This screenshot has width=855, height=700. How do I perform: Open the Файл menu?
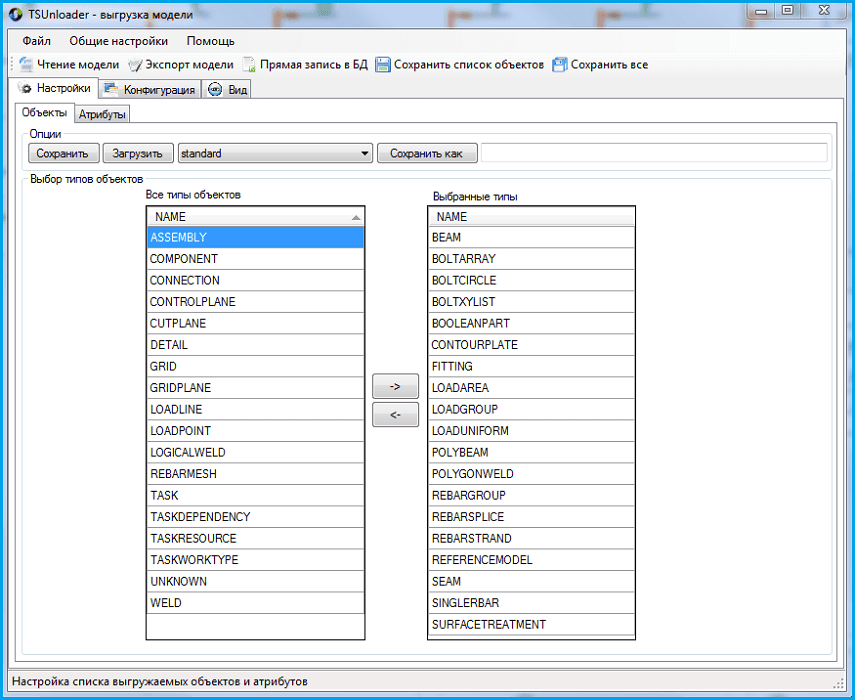click(x=36, y=41)
